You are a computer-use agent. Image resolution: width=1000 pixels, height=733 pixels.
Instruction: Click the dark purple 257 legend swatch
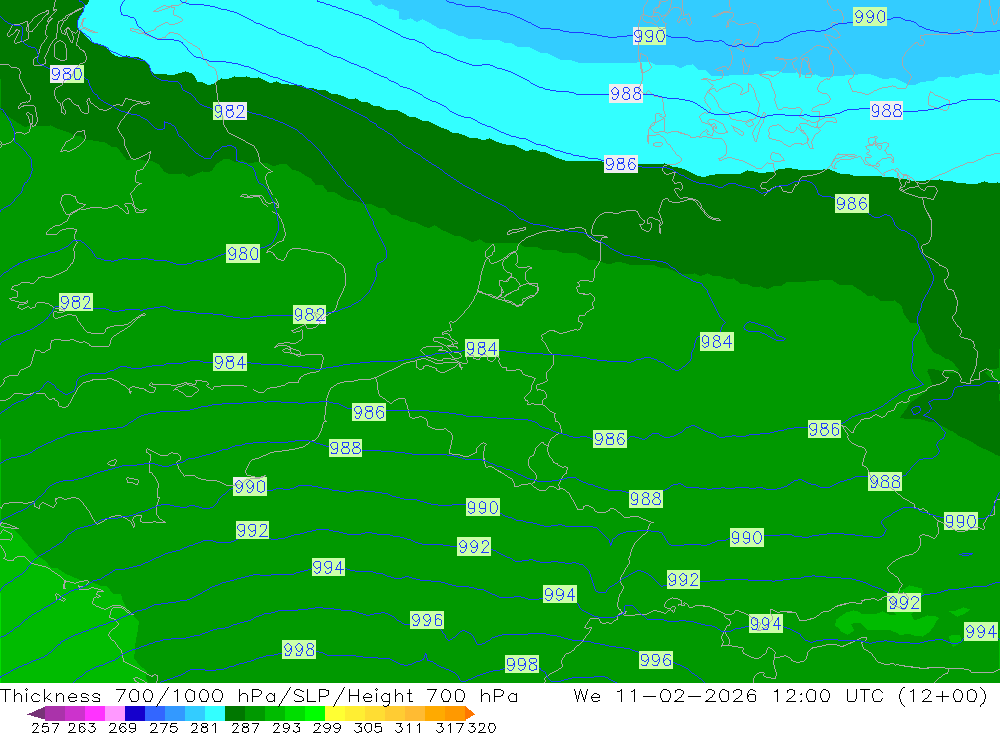(55, 713)
